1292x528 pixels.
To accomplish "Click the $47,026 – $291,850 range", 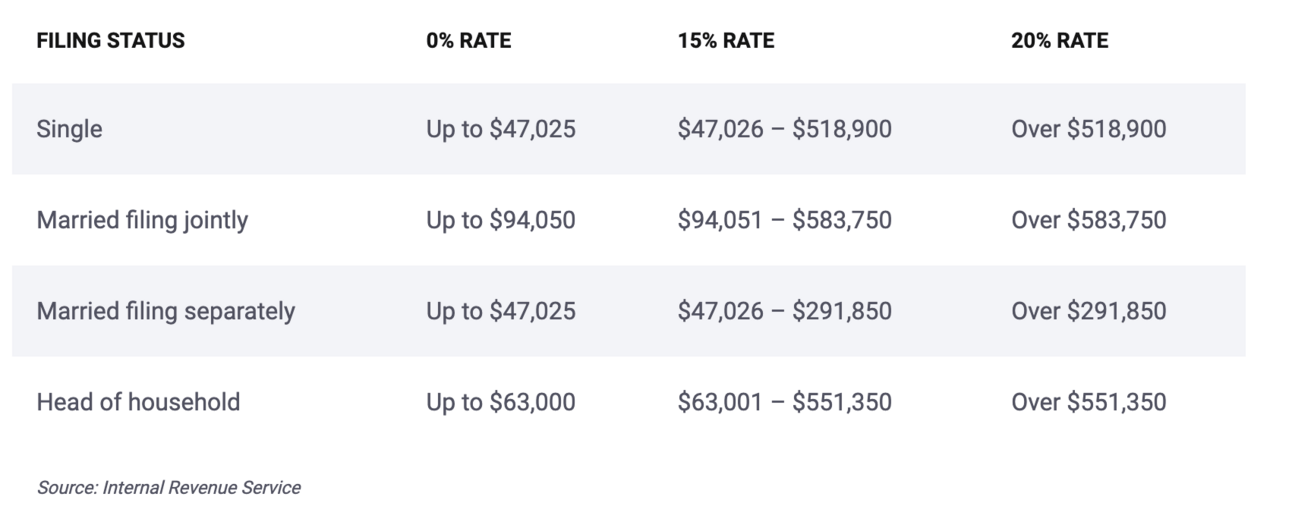I will pos(784,311).
